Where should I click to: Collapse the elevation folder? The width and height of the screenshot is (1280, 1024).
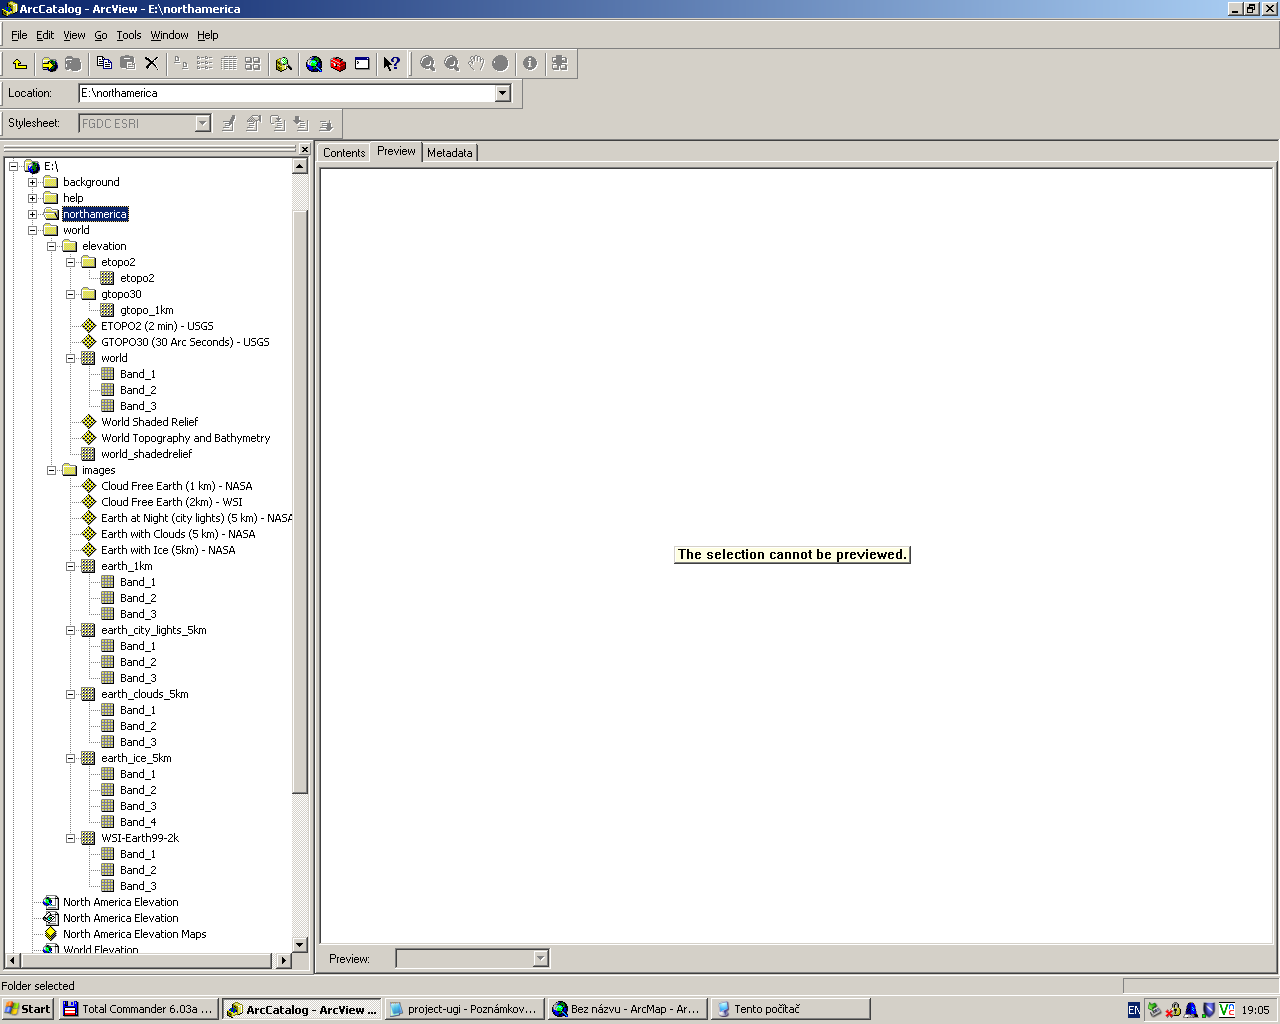[x=51, y=246]
